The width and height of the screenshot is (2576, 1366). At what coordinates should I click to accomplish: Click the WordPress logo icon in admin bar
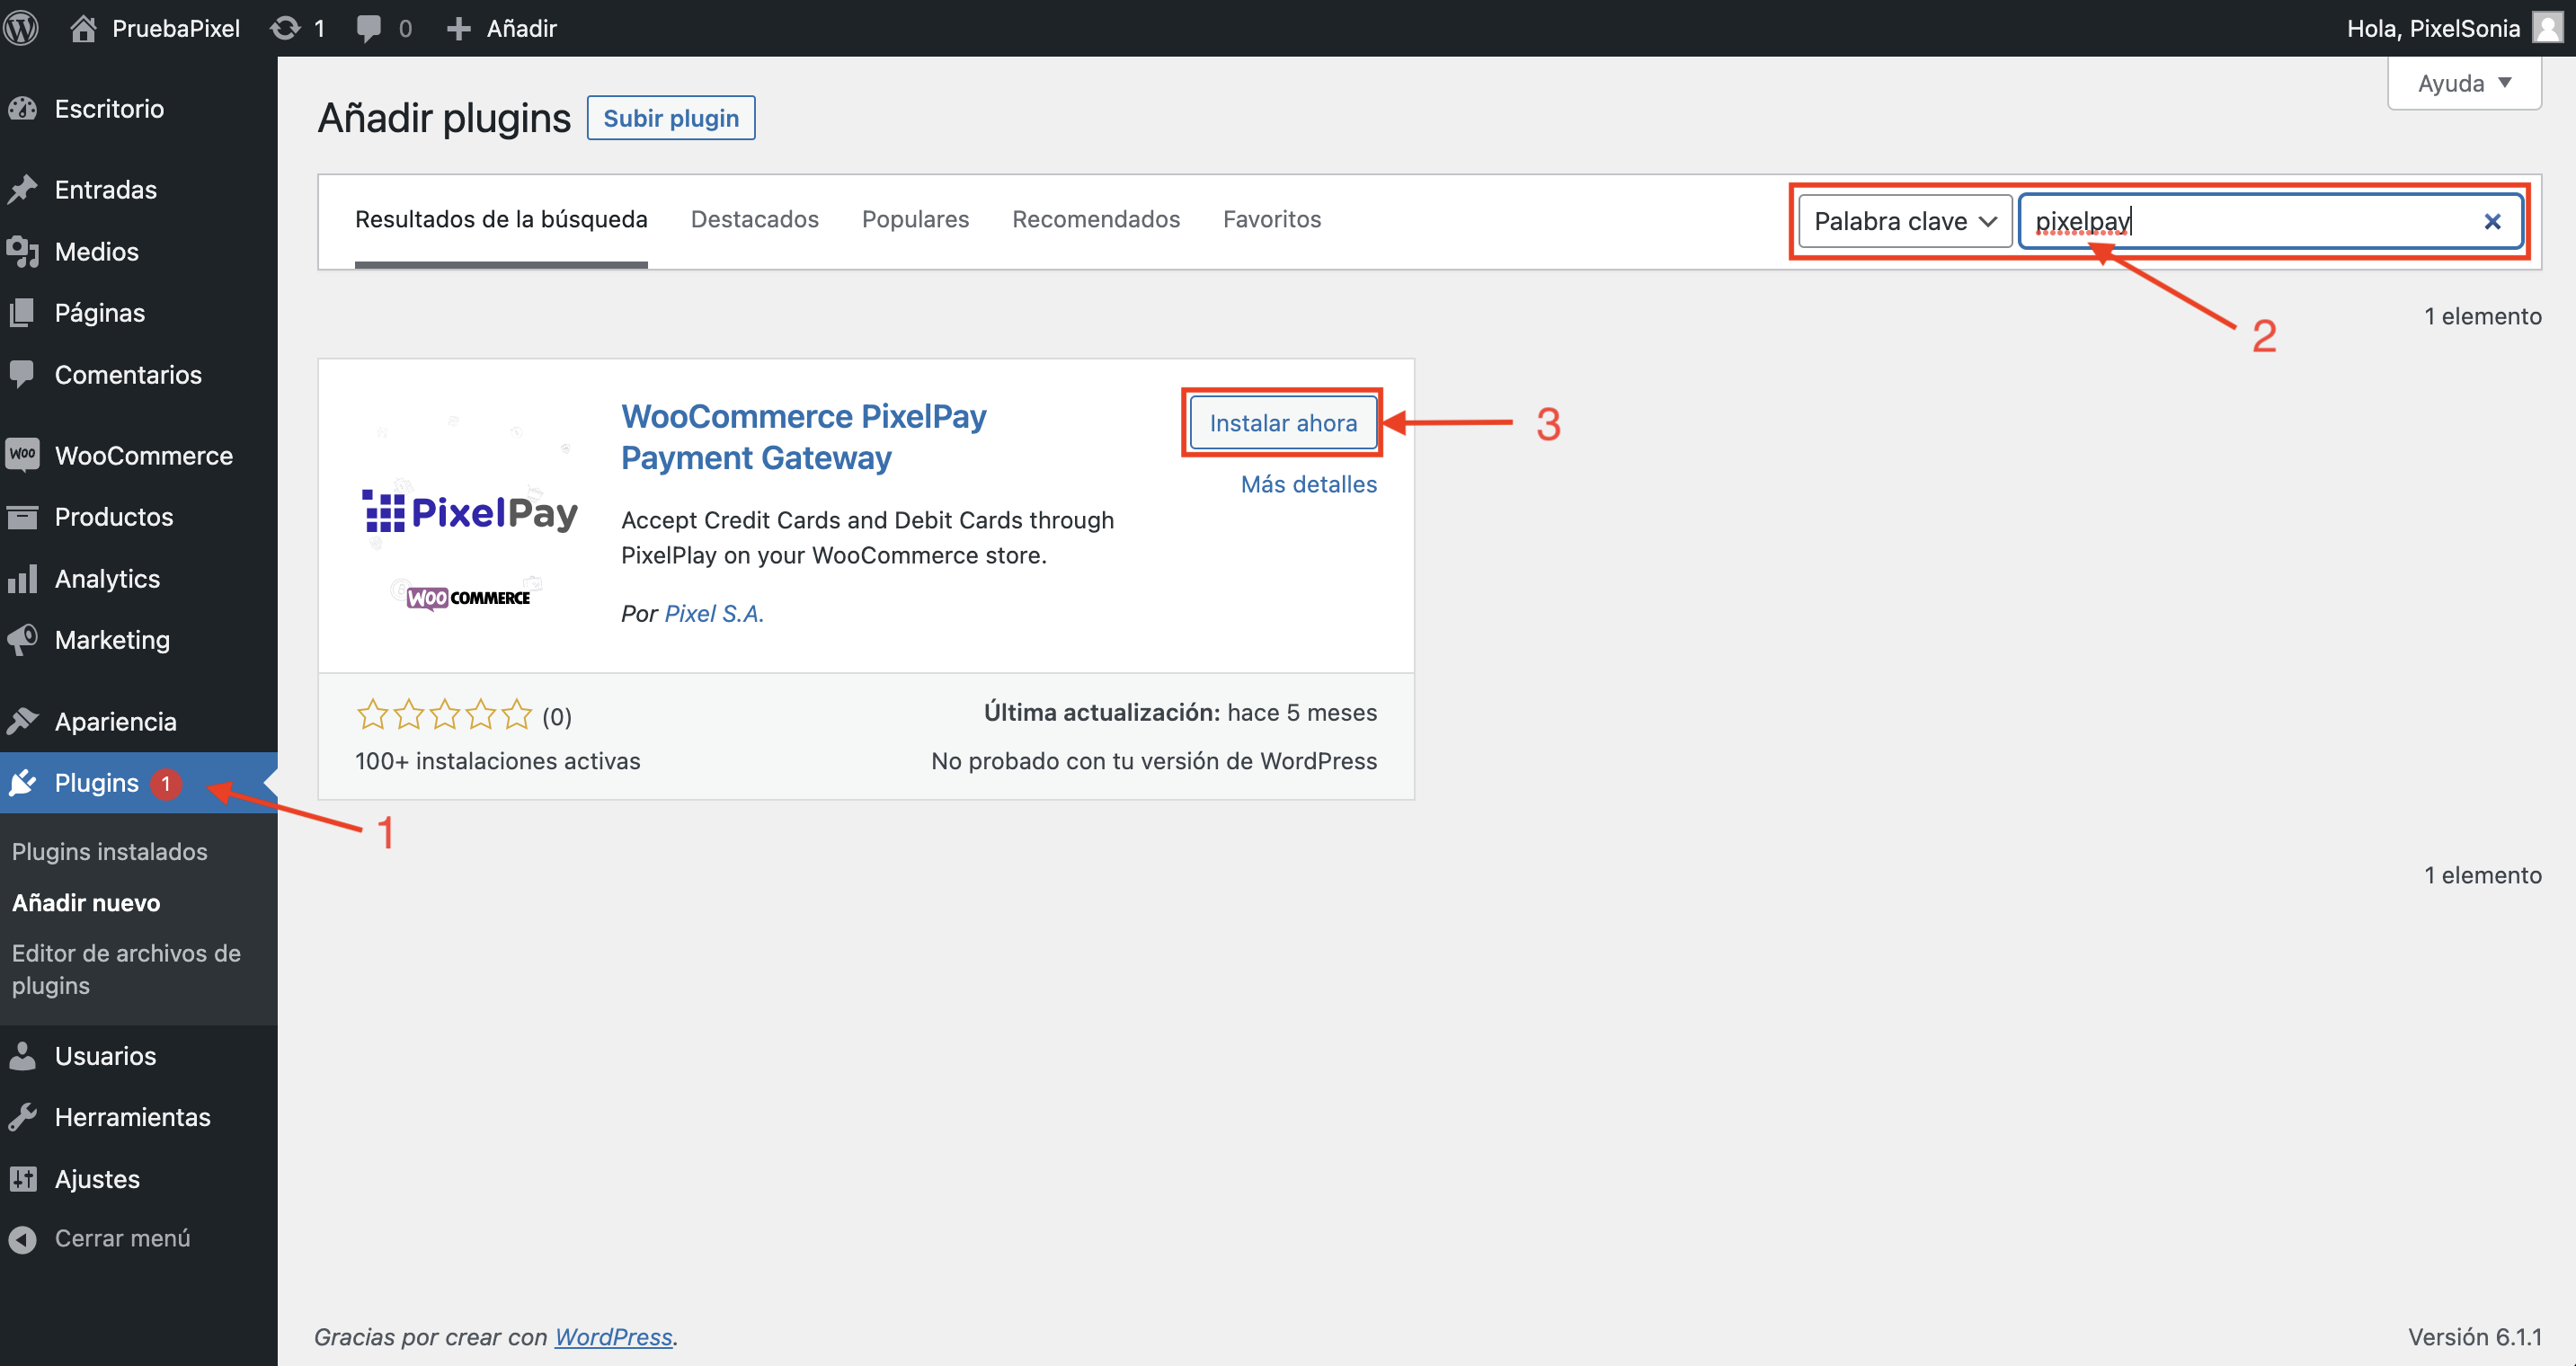coord(21,27)
